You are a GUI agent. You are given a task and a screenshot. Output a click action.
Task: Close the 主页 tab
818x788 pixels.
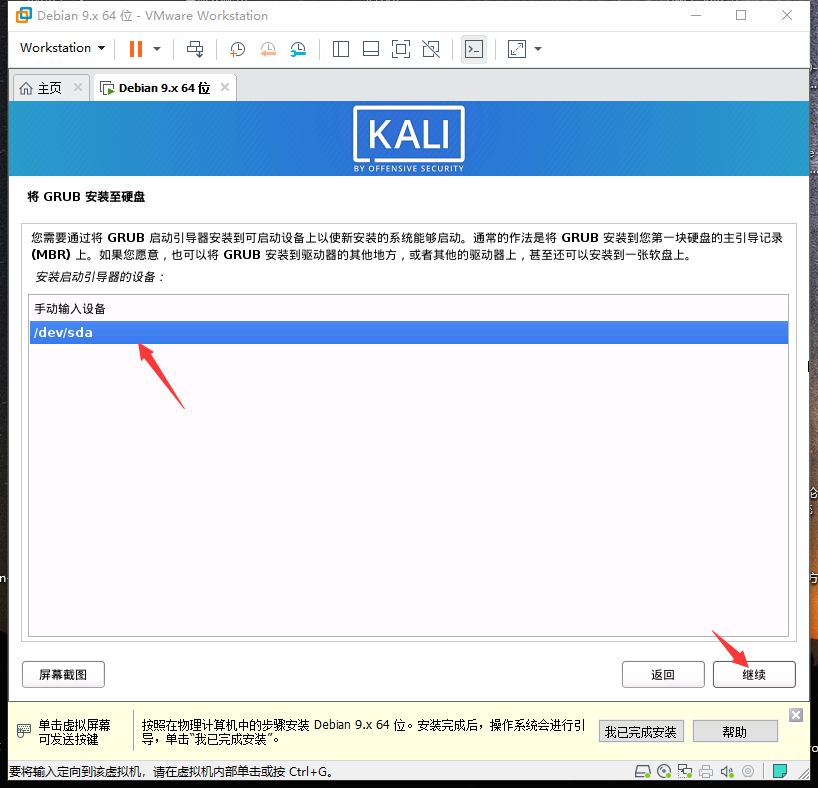(78, 87)
